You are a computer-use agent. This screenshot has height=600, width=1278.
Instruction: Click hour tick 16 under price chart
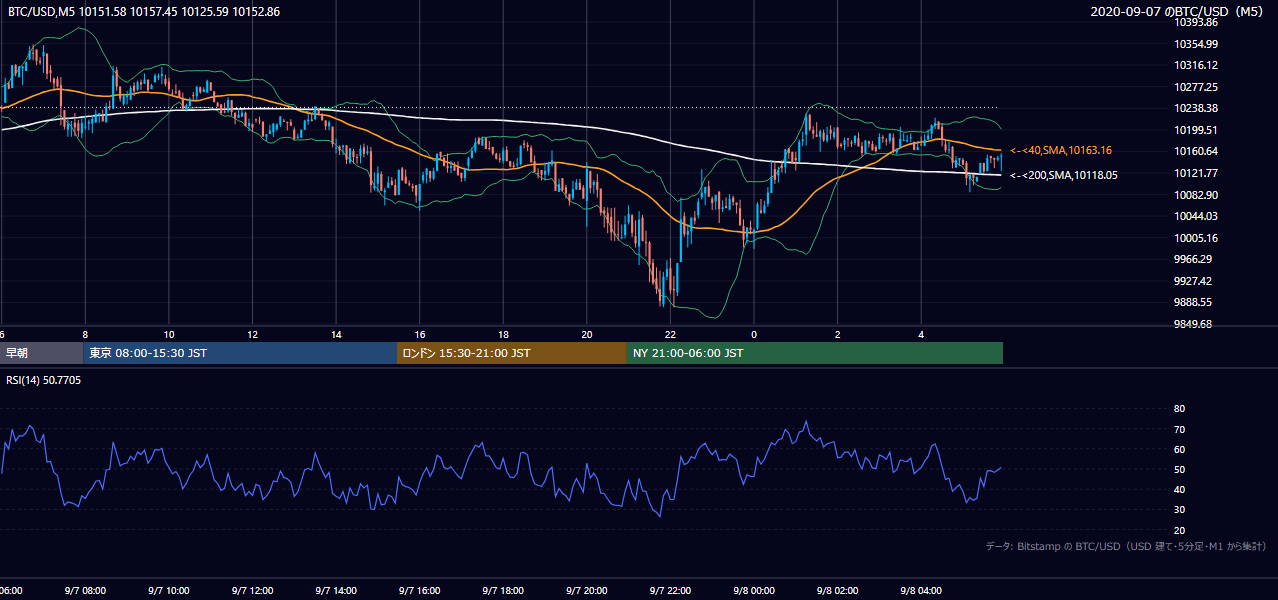(x=420, y=334)
